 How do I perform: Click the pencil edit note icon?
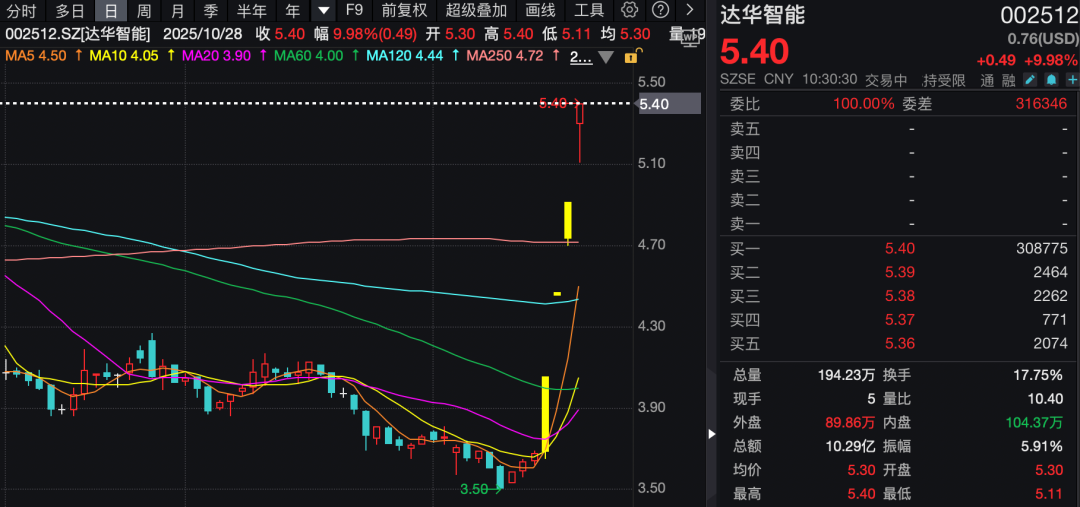click(1031, 80)
